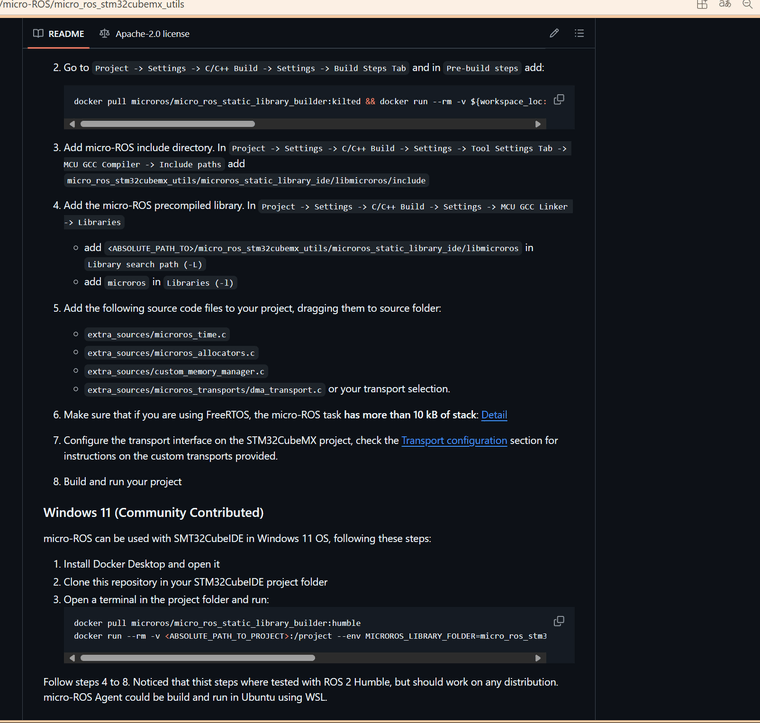The height and width of the screenshot is (723, 760).
Task: Click the edit README pencil icon
Action: pos(554,33)
